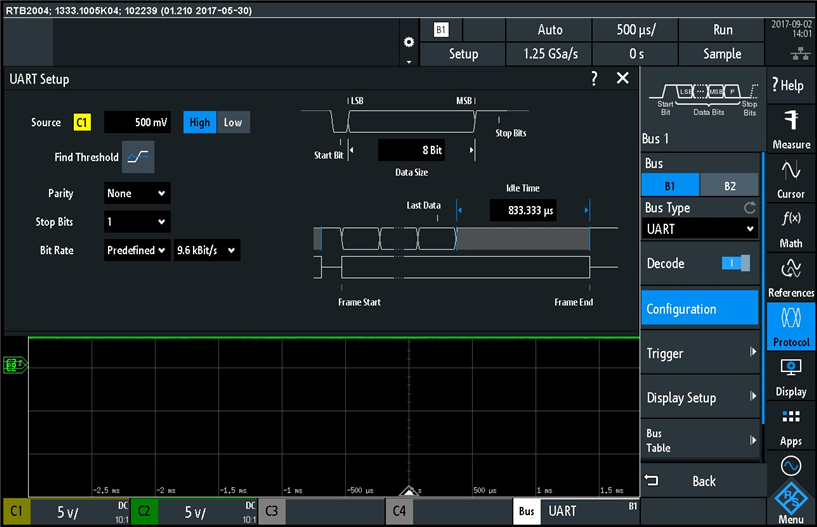Open the Bus Type UART dropdown

pos(700,229)
